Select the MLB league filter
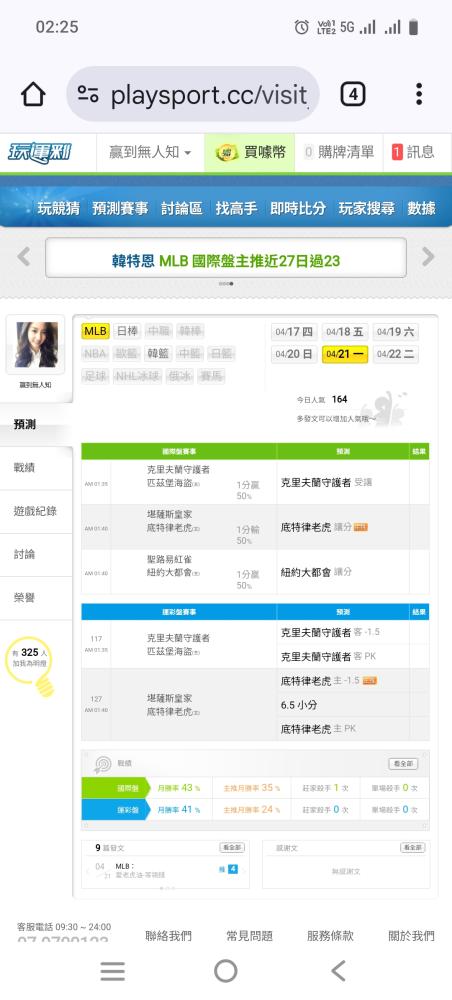Image resolution: width=452 pixels, height=1000 pixels. (96, 331)
